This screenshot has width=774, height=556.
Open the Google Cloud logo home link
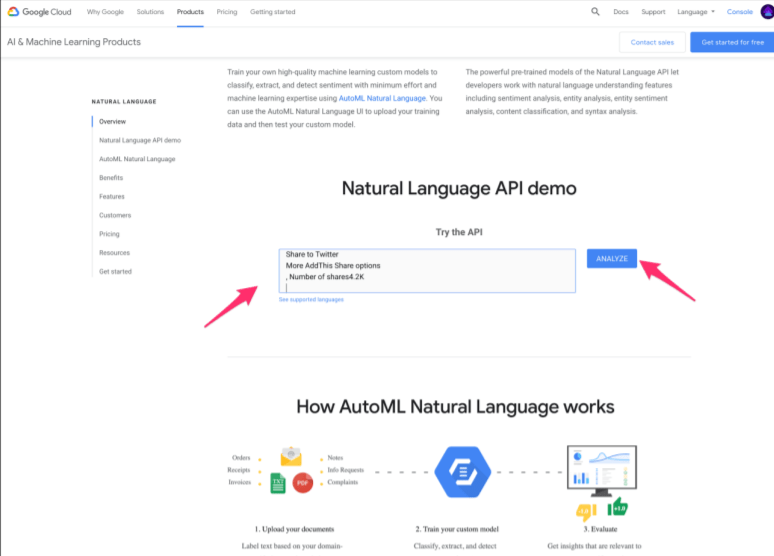click(x=39, y=12)
